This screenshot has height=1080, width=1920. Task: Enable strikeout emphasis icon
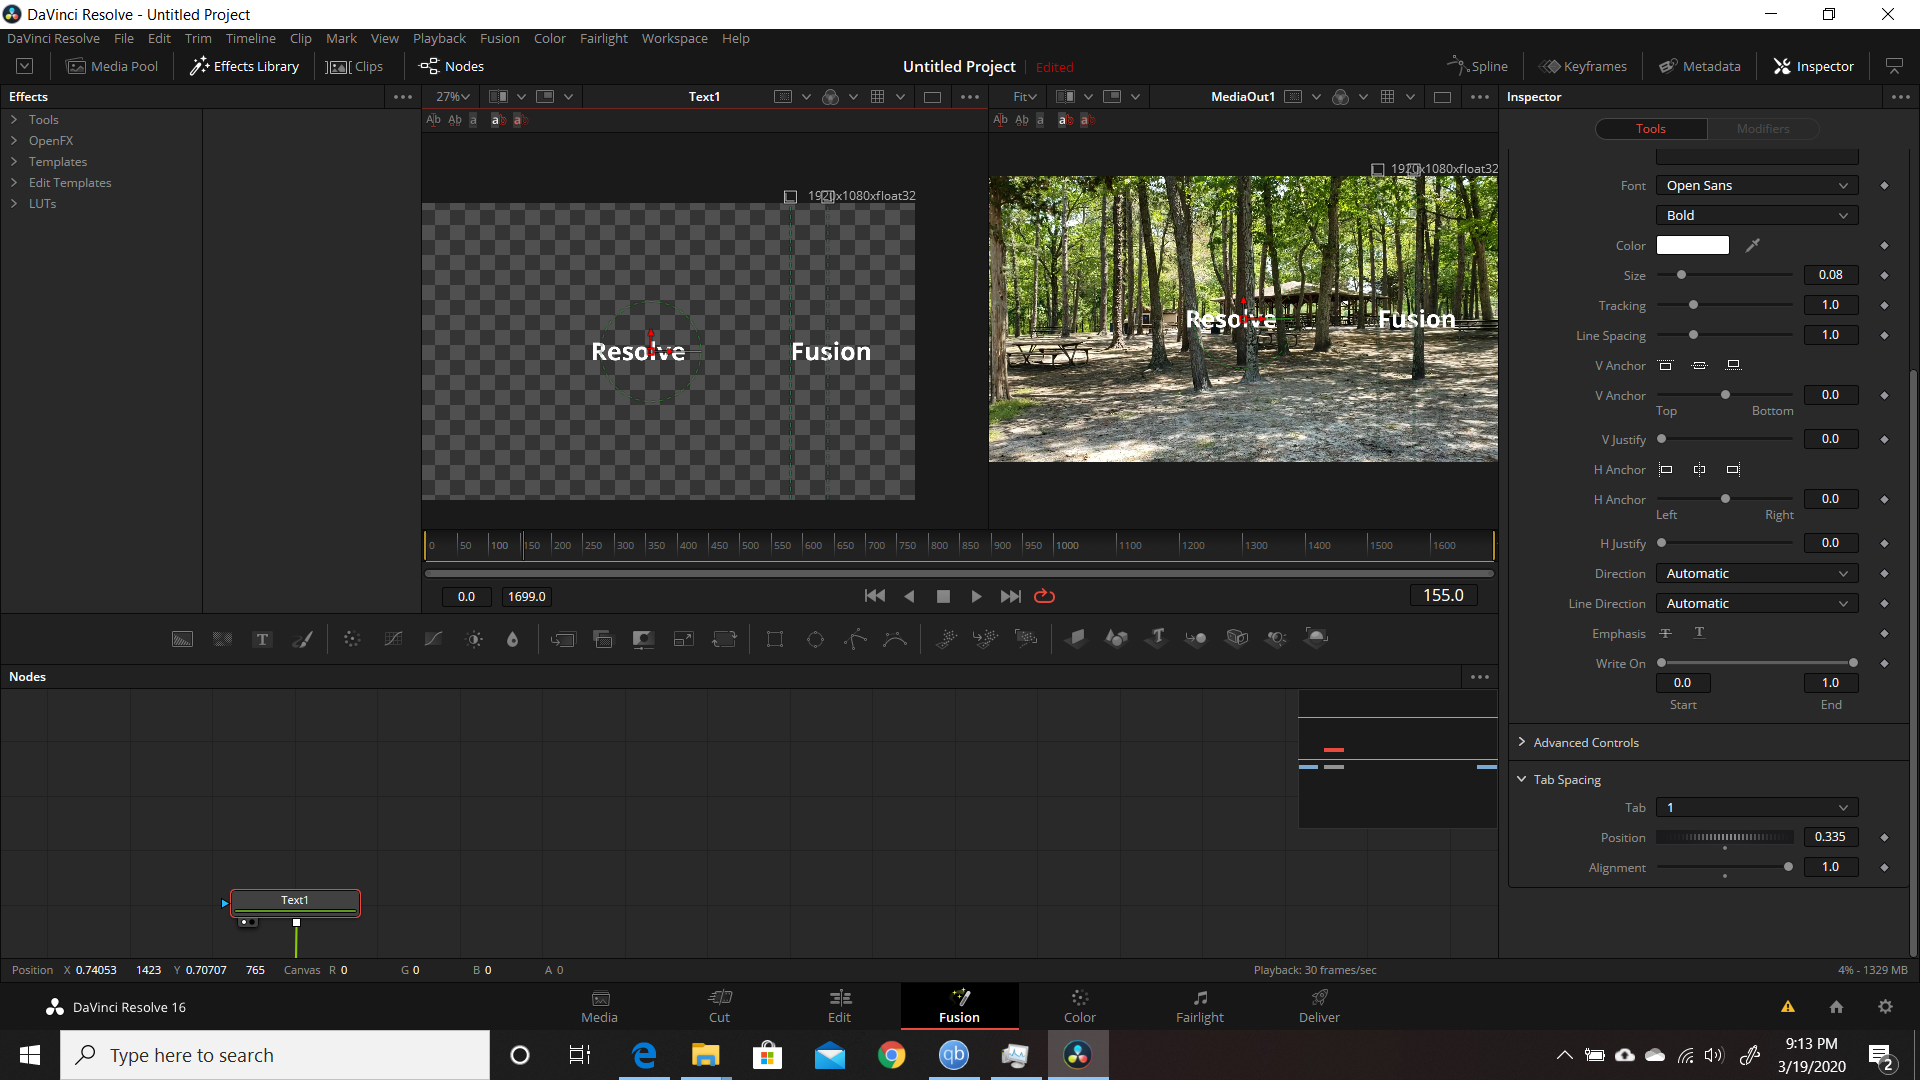(1666, 634)
